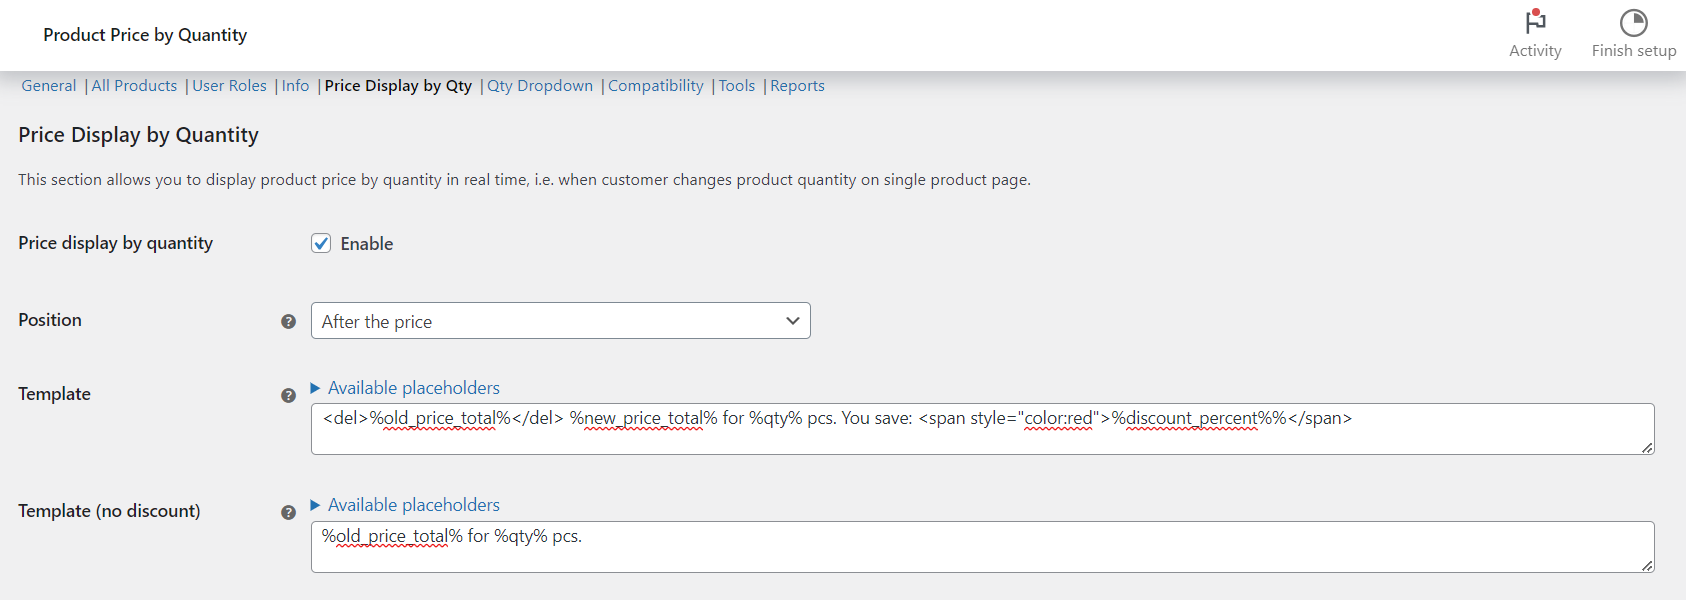This screenshot has height=600, width=1686.
Task: Switch to the Qty Dropdown tab
Action: coord(540,86)
